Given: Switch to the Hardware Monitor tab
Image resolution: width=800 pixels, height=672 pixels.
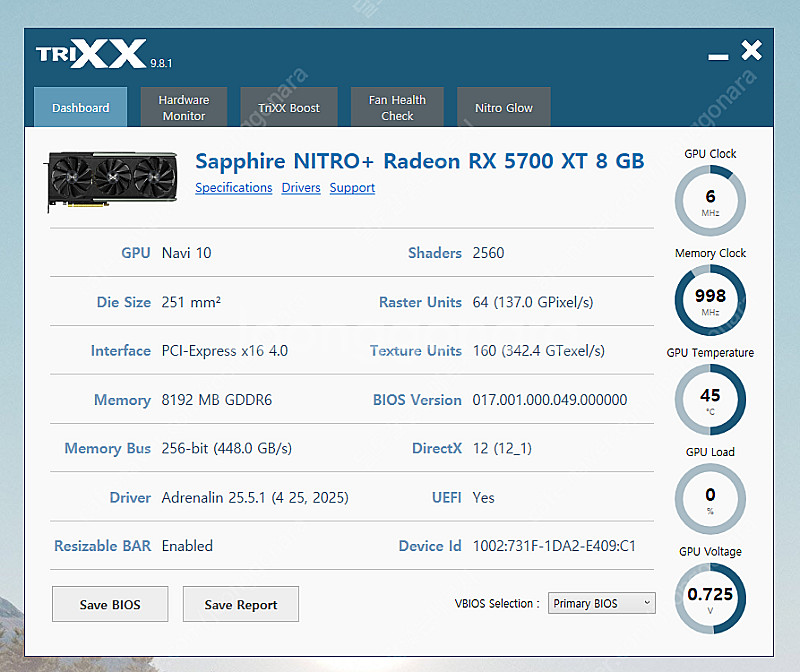Looking at the screenshot, I should point(184,107).
